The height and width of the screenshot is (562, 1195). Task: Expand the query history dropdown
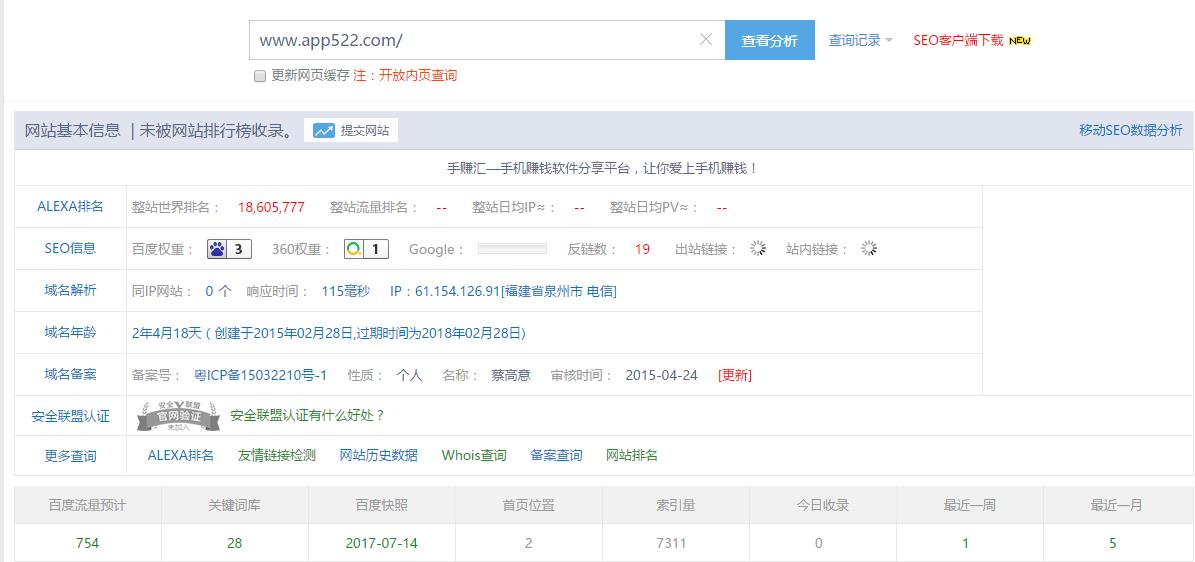point(860,41)
